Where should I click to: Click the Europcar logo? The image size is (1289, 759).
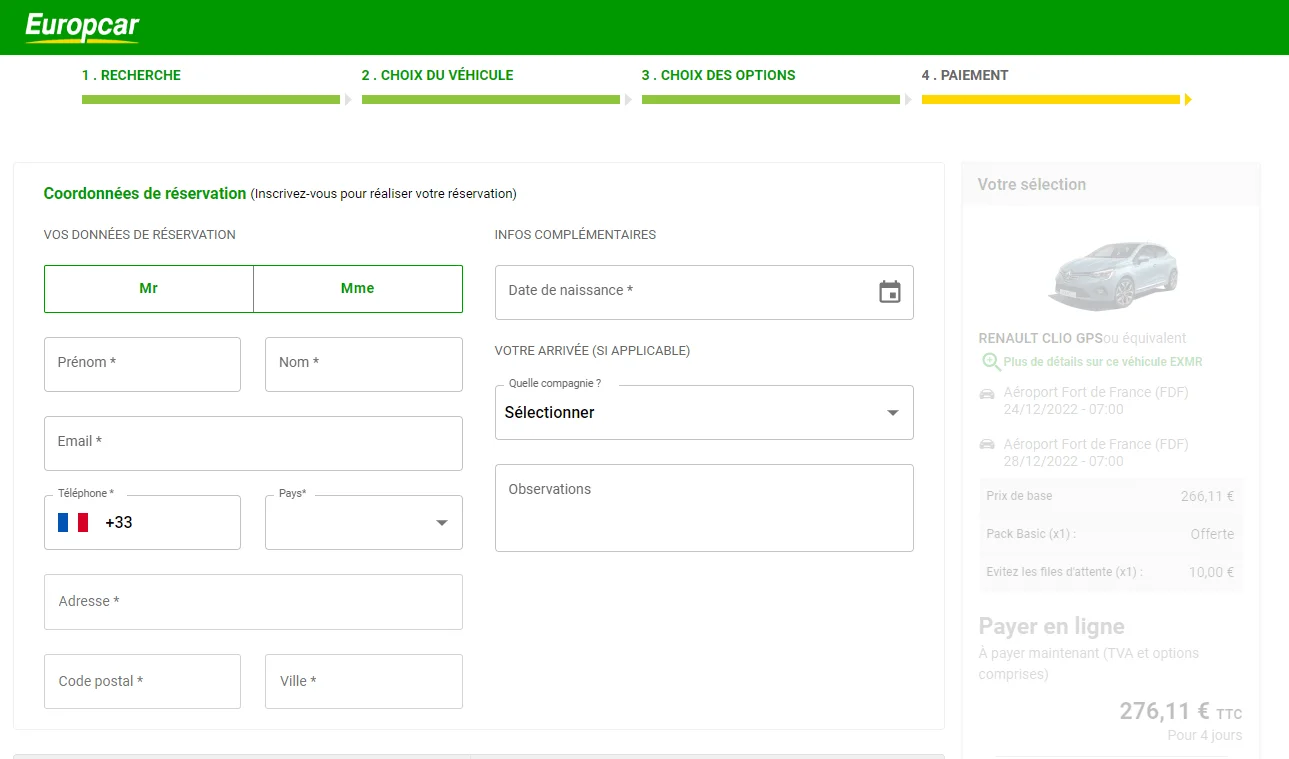[82, 27]
